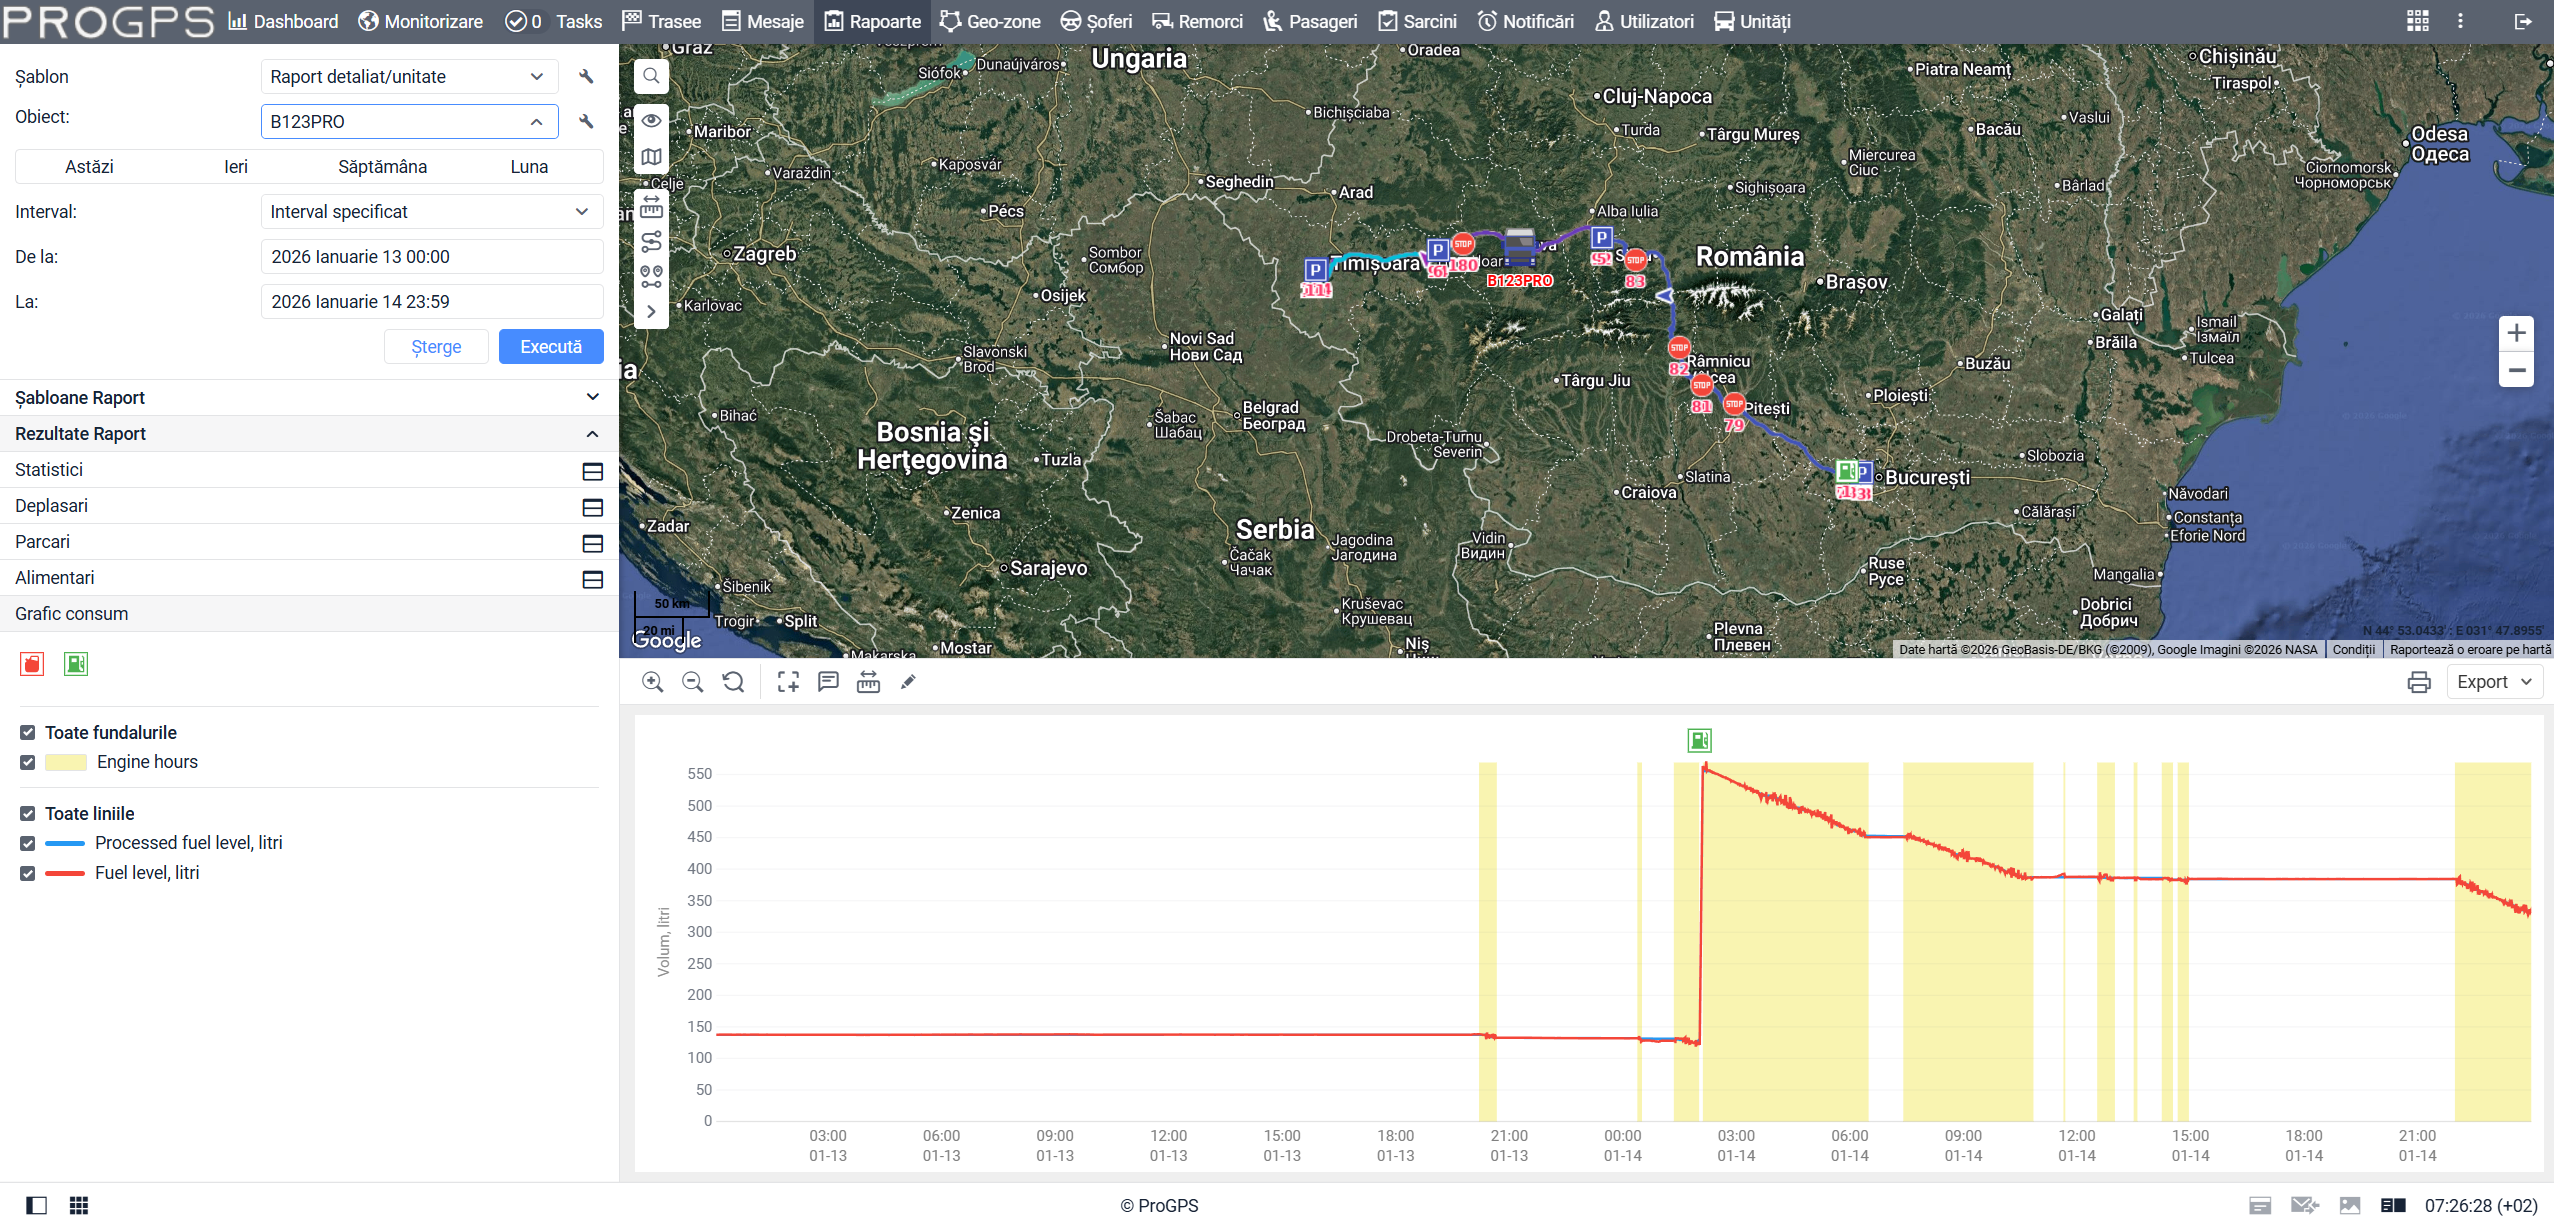Click the refueling marker above the chart
The height and width of the screenshot is (1222, 2554).
(1699, 740)
